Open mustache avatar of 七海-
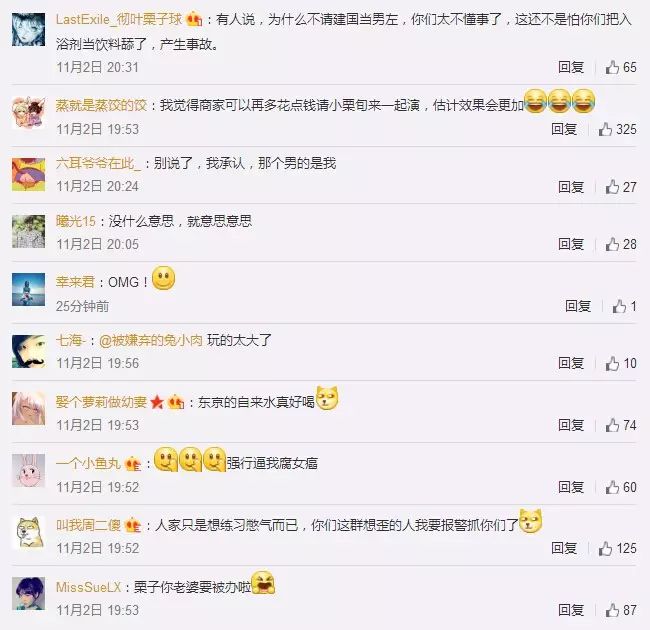Image resolution: width=650 pixels, height=630 pixels. click(x=29, y=351)
